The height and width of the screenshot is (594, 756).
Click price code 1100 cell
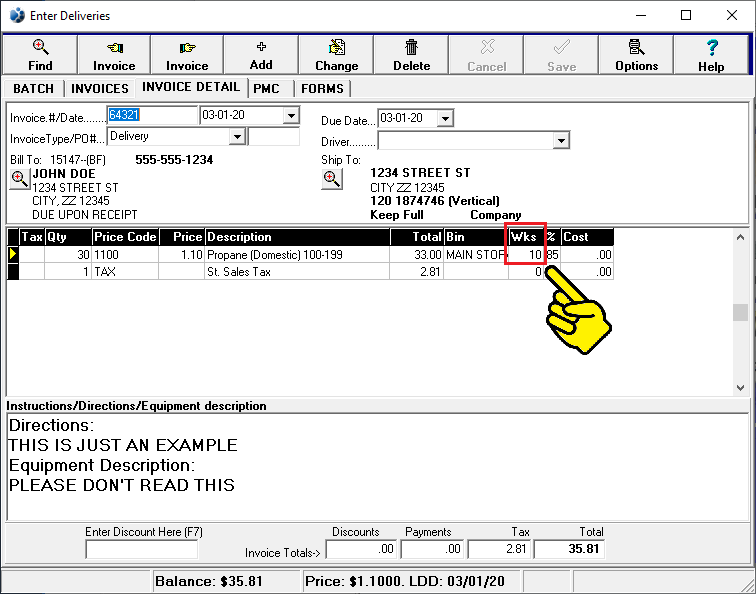coord(125,255)
